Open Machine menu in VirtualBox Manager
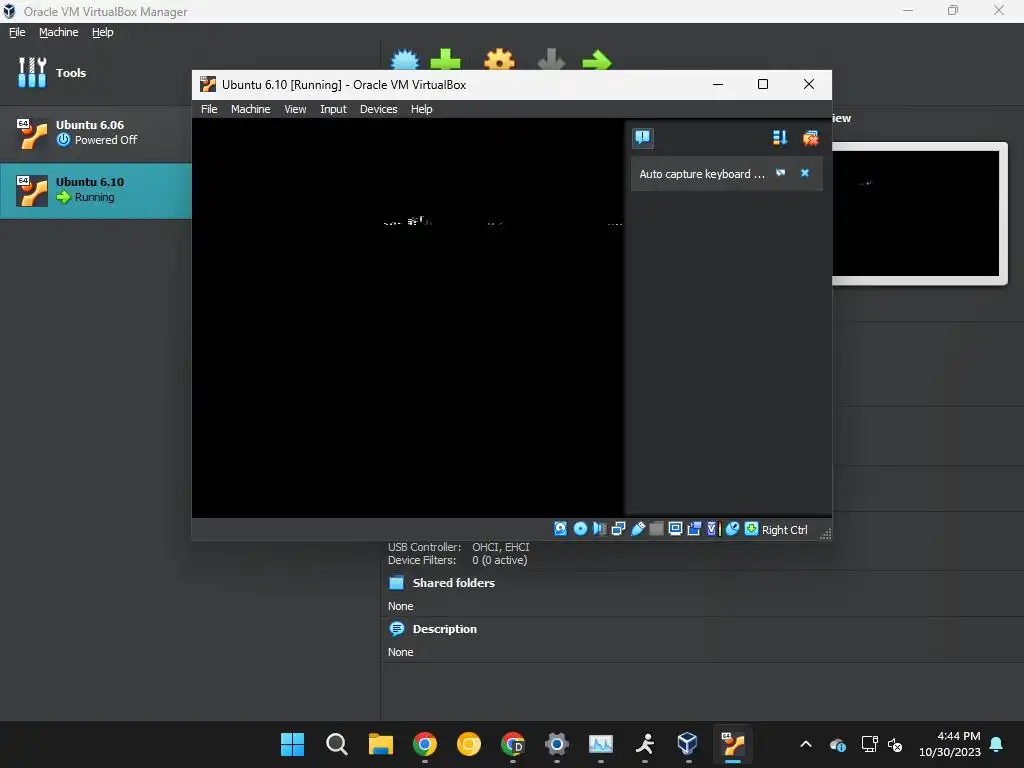This screenshot has height=768, width=1024. coord(58,32)
